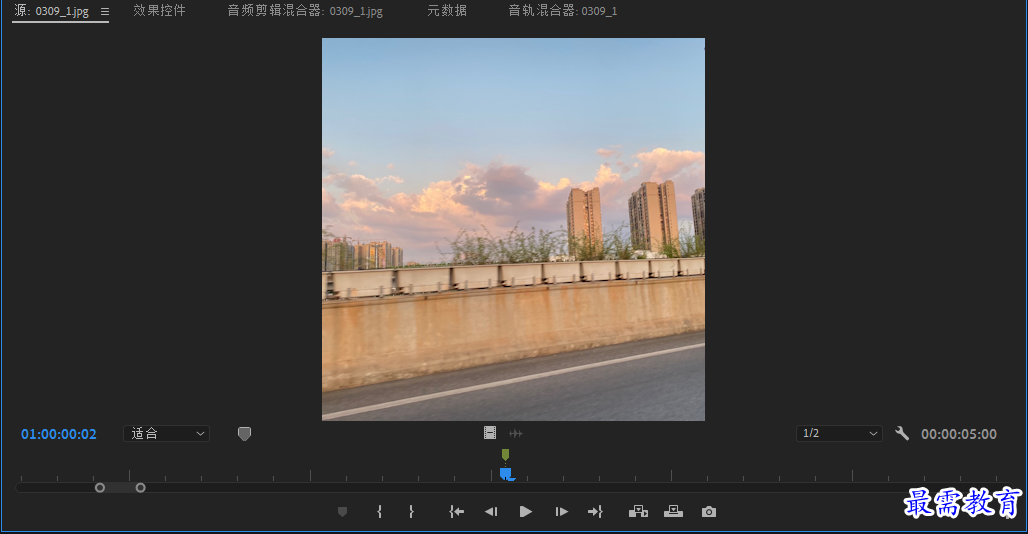Select the 源: 0309_1.jpg tab

coord(51,11)
